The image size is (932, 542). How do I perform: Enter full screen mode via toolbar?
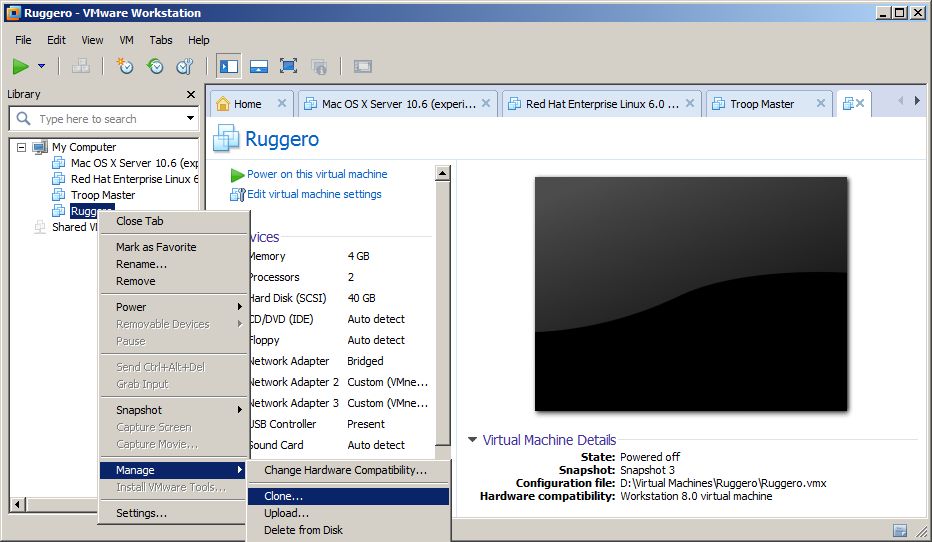pos(289,67)
